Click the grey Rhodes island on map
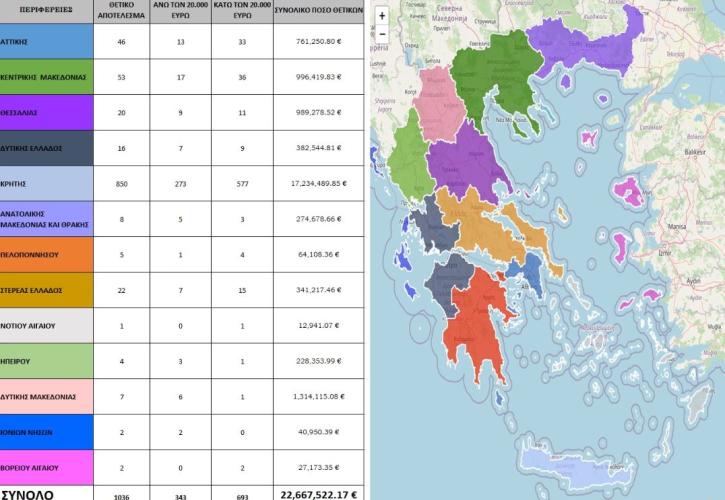This screenshot has height=500, width=725. [701, 403]
